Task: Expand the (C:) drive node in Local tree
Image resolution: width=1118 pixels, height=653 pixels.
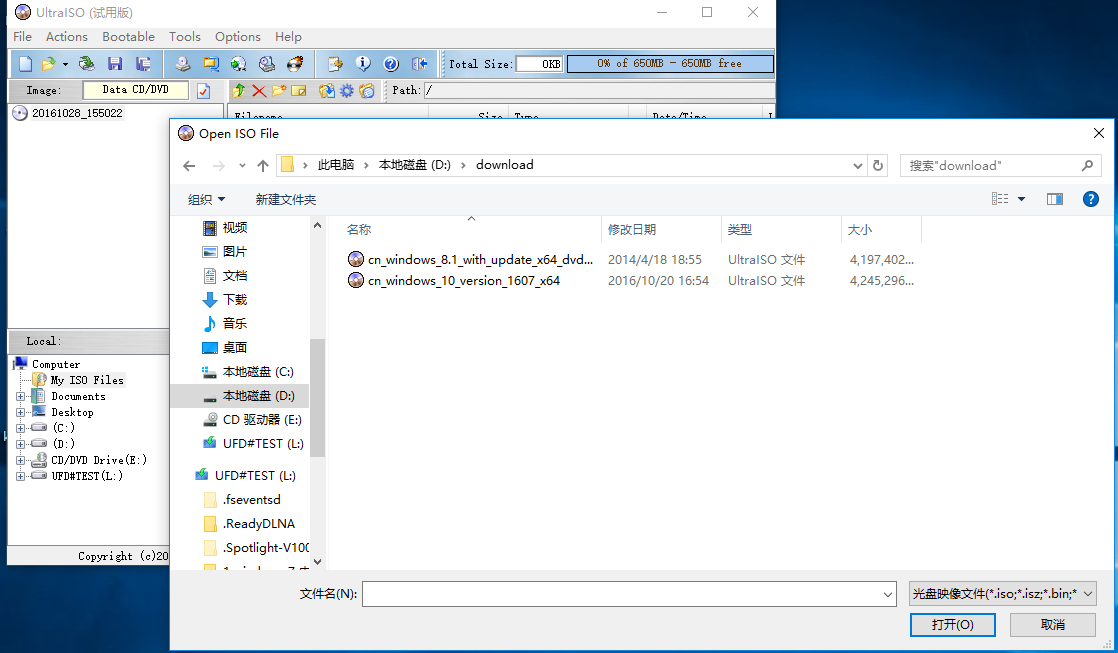Action: (20, 428)
